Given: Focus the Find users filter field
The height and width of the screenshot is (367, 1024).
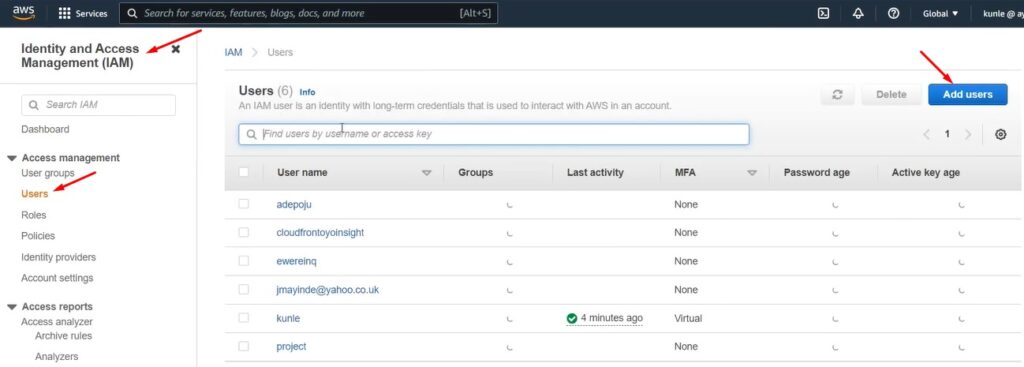Looking at the screenshot, I should coord(494,134).
